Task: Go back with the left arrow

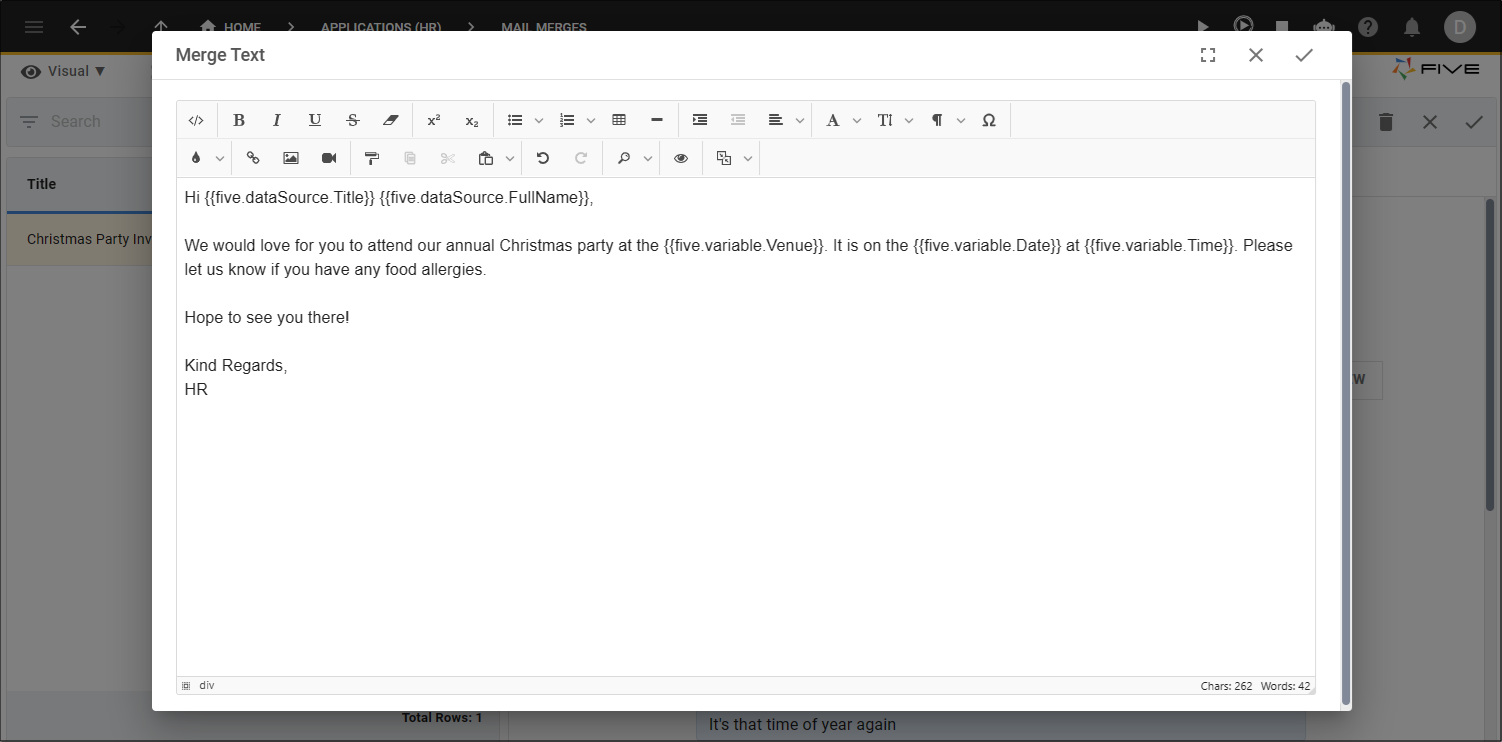Action: pyautogui.click(x=78, y=27)
